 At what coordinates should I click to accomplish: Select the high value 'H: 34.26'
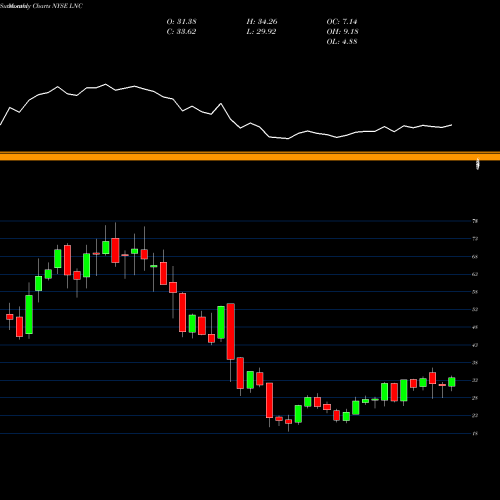click(x=262, y=21)
